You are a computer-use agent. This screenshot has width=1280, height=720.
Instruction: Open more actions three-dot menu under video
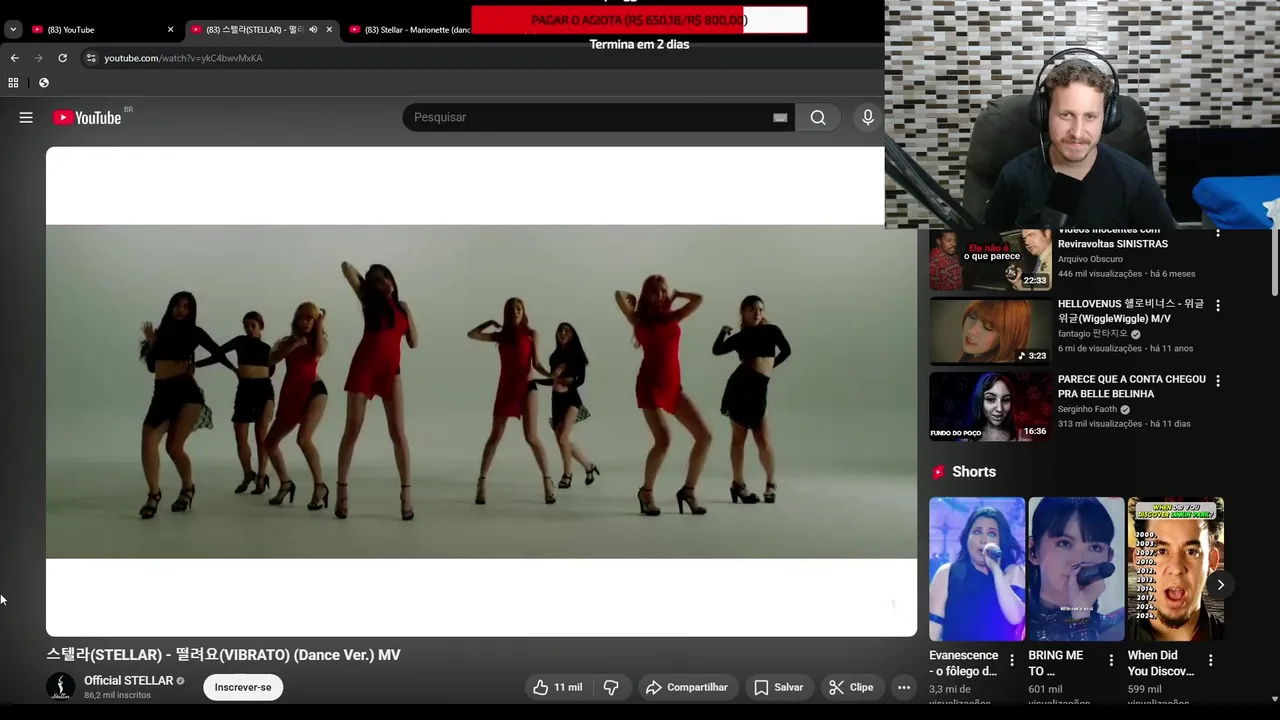tap(904, 687)
